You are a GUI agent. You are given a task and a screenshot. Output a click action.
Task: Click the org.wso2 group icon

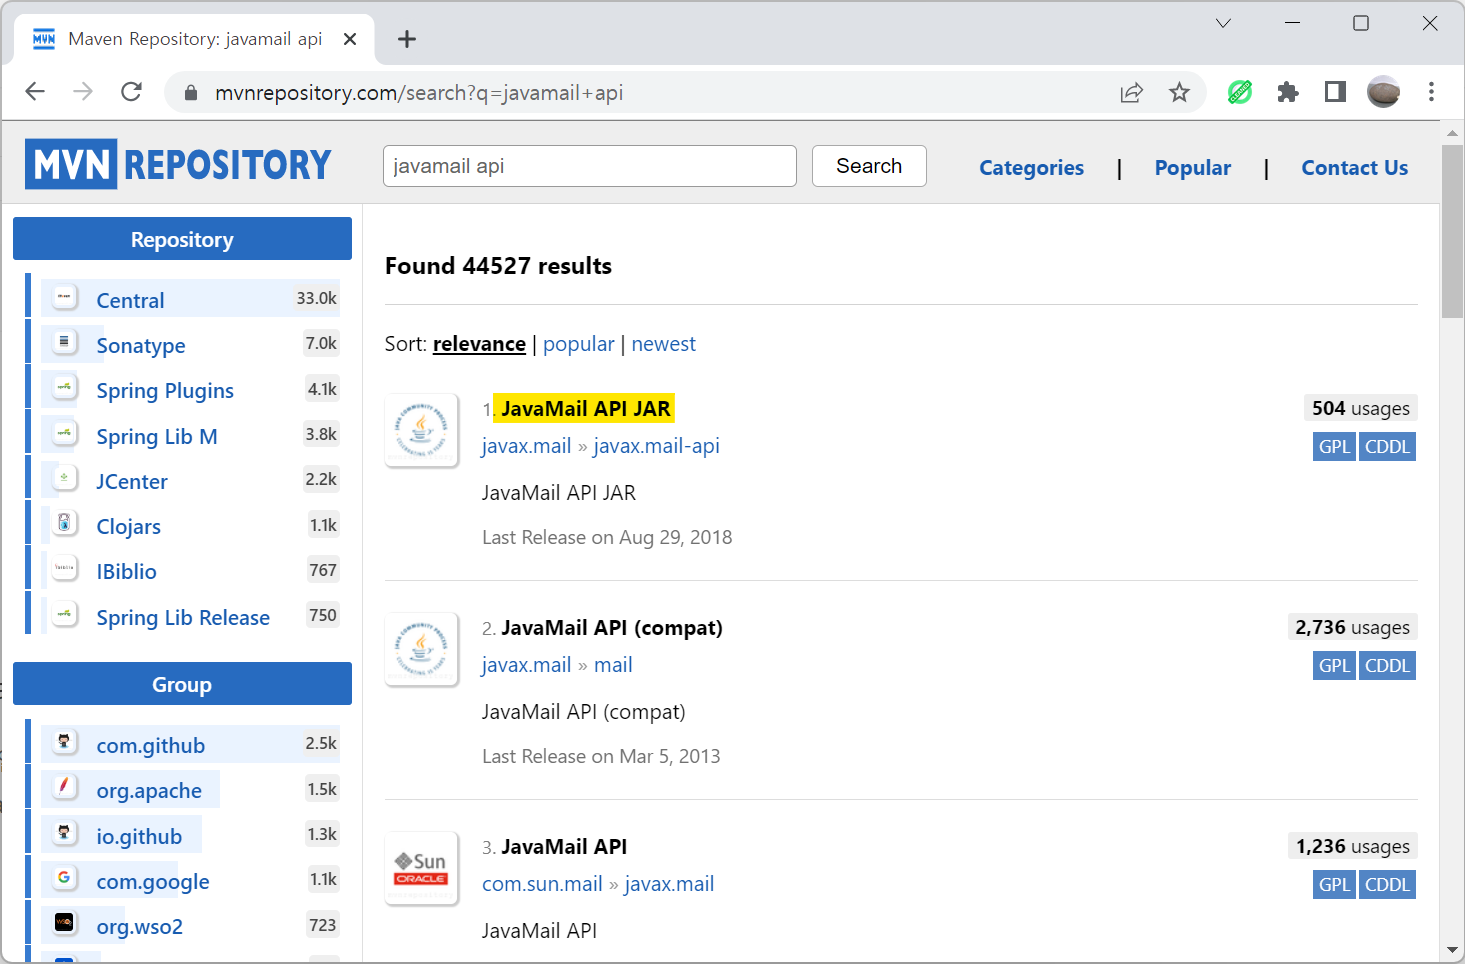tap(65, 923)
